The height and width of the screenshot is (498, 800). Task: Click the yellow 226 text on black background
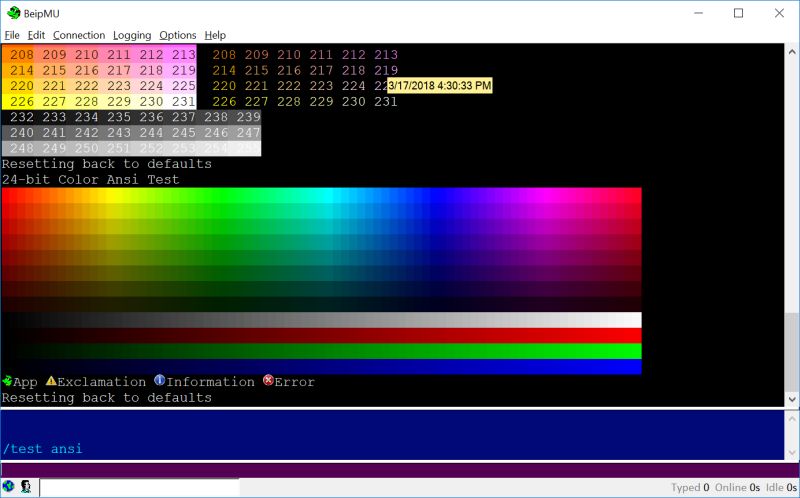tap(224, 102)
